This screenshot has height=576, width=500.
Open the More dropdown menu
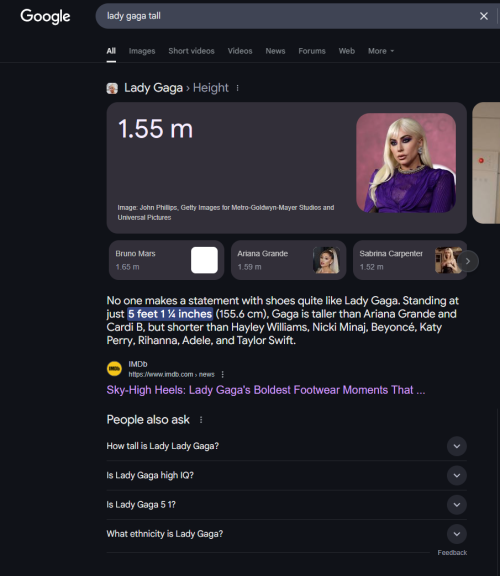coord(381,51)
